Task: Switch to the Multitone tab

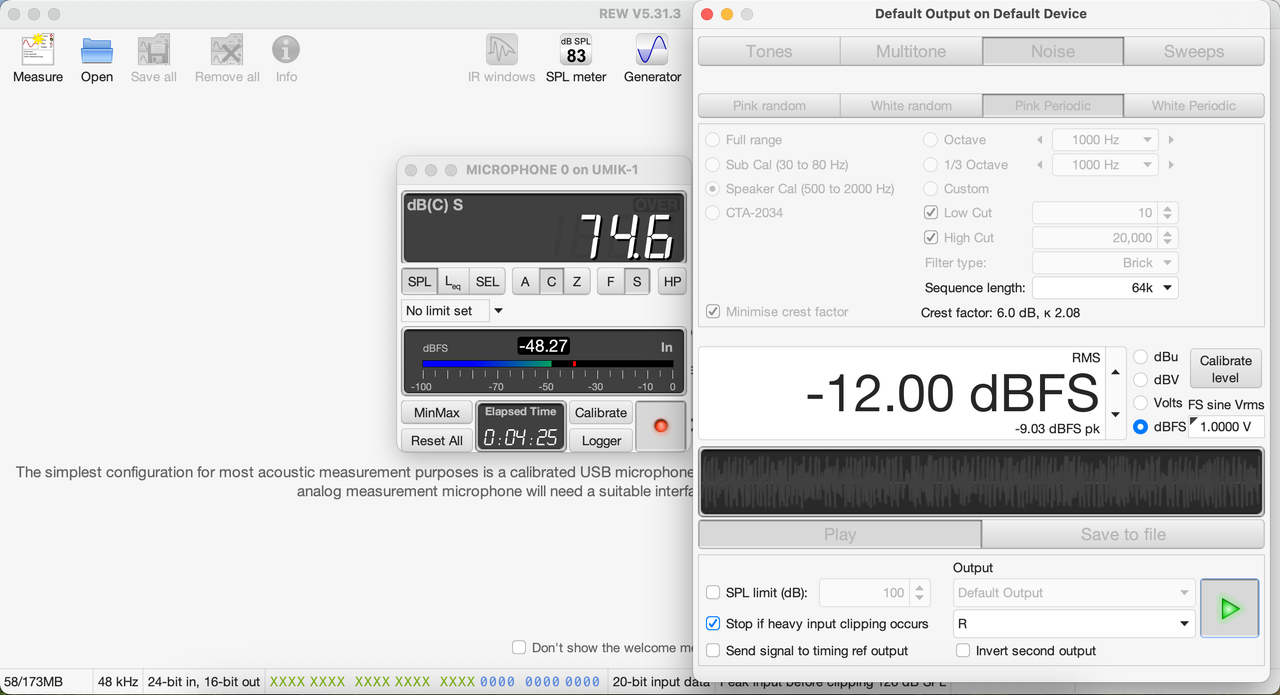Action: click(911, 52)
